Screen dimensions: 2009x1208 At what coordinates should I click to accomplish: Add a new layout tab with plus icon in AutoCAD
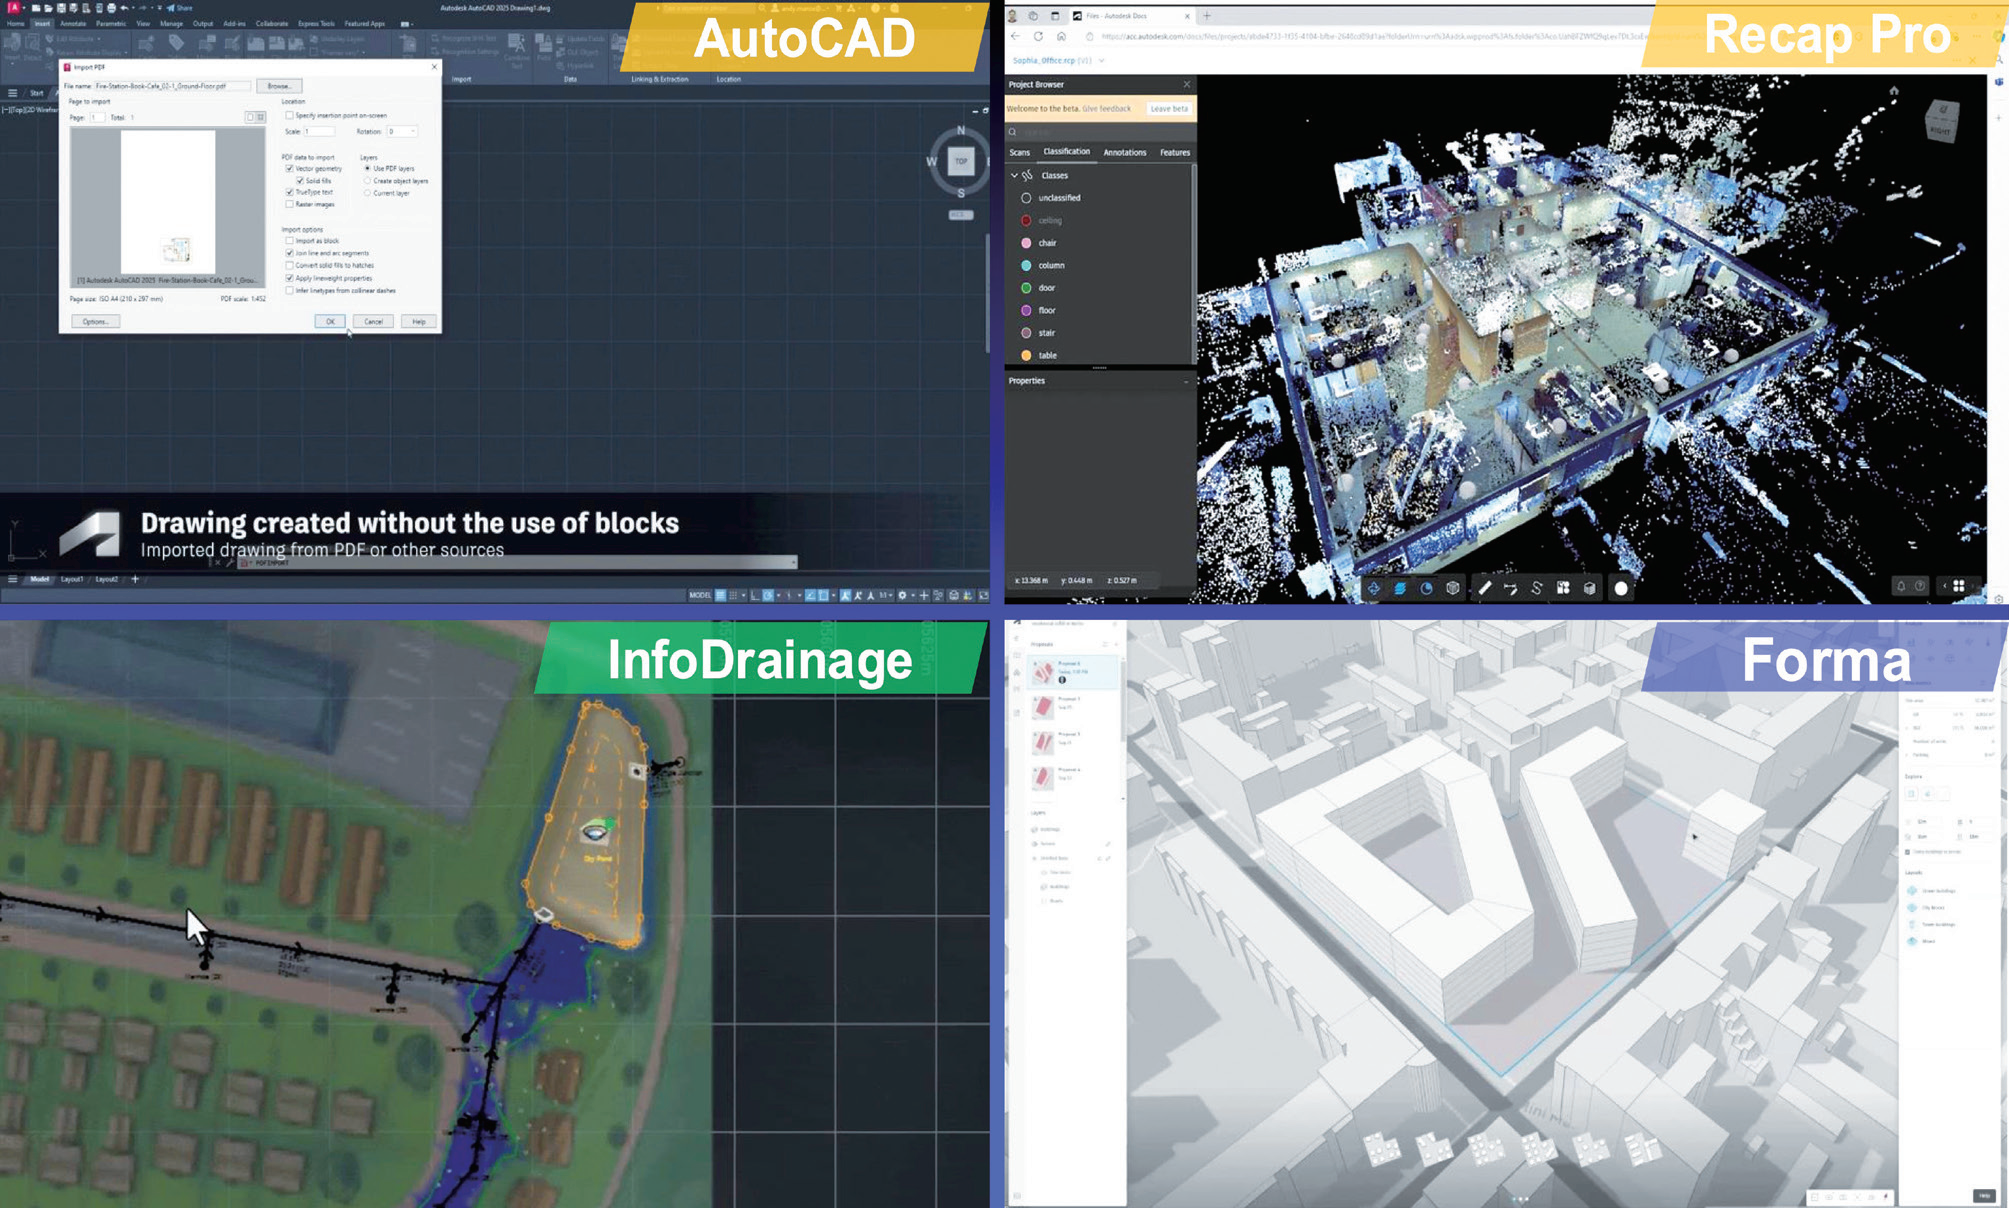[135, 579]
